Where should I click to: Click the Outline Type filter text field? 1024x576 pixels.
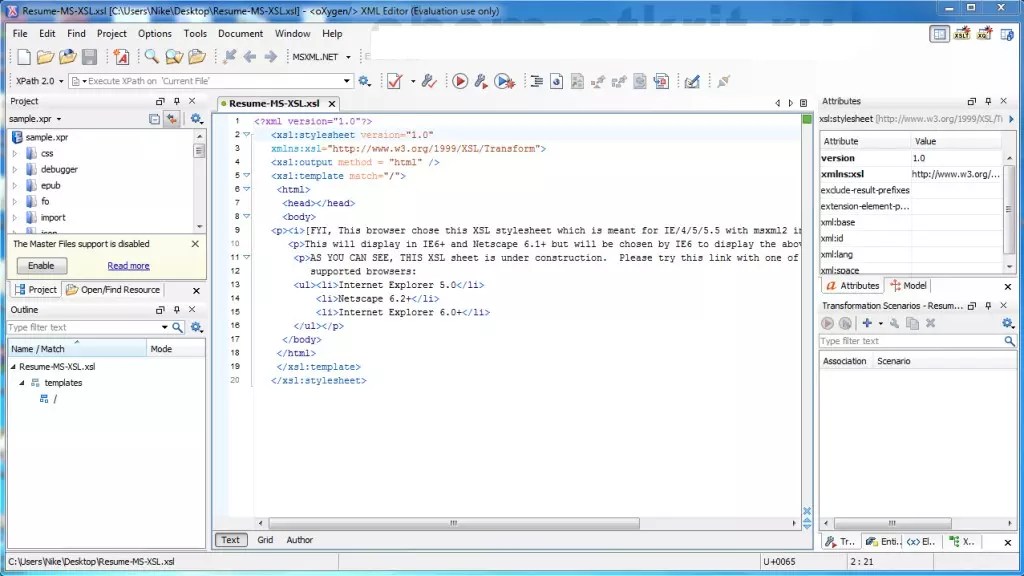coord(83,327)
